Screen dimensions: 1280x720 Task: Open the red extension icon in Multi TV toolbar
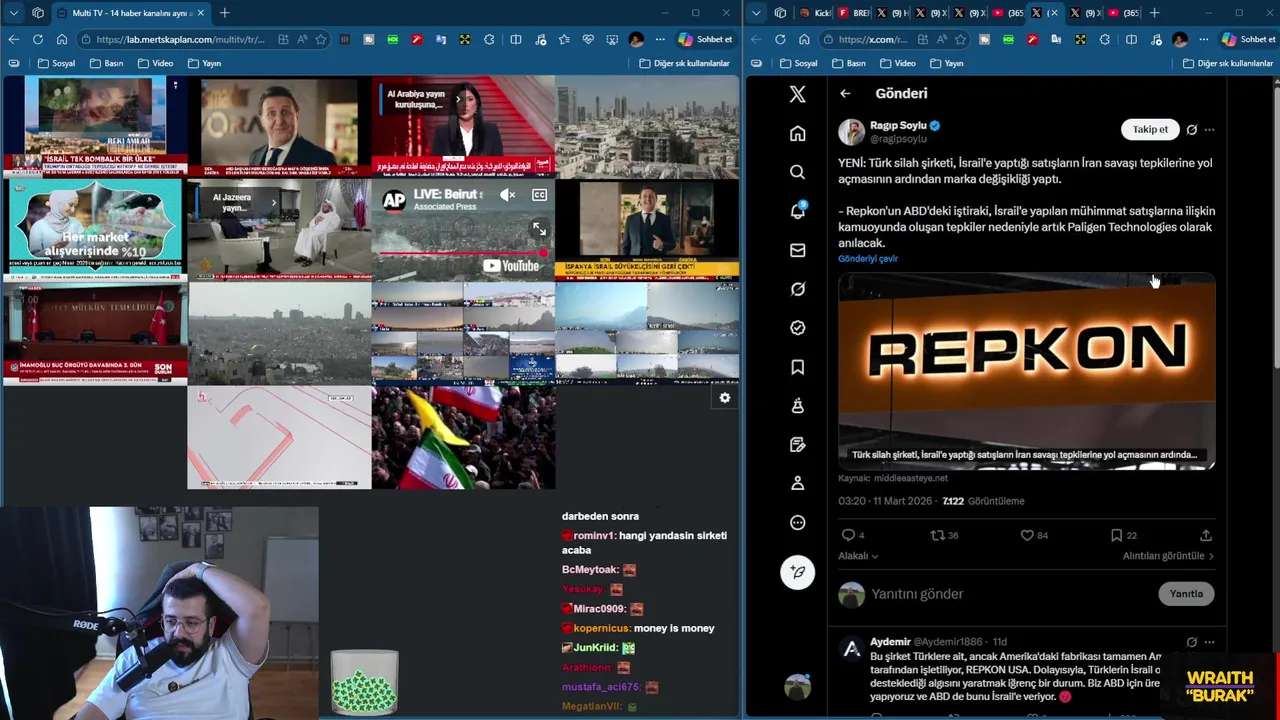417,39
